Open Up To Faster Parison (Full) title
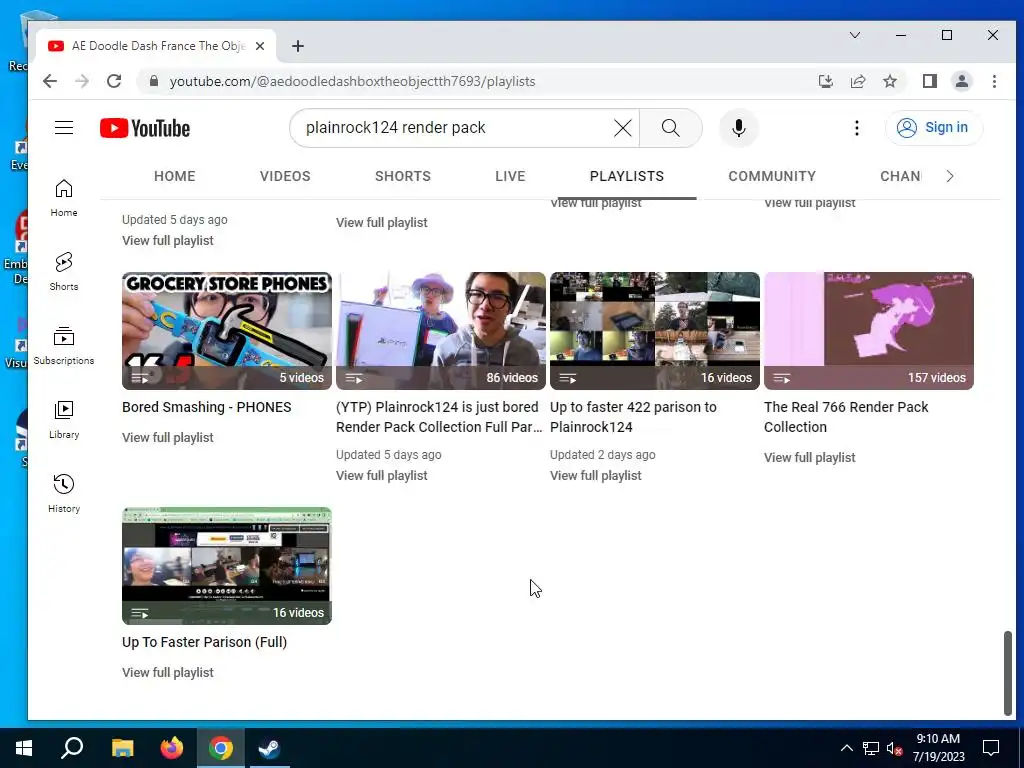This screenshot has width=1024, height=768. click(x=204, y=642)
